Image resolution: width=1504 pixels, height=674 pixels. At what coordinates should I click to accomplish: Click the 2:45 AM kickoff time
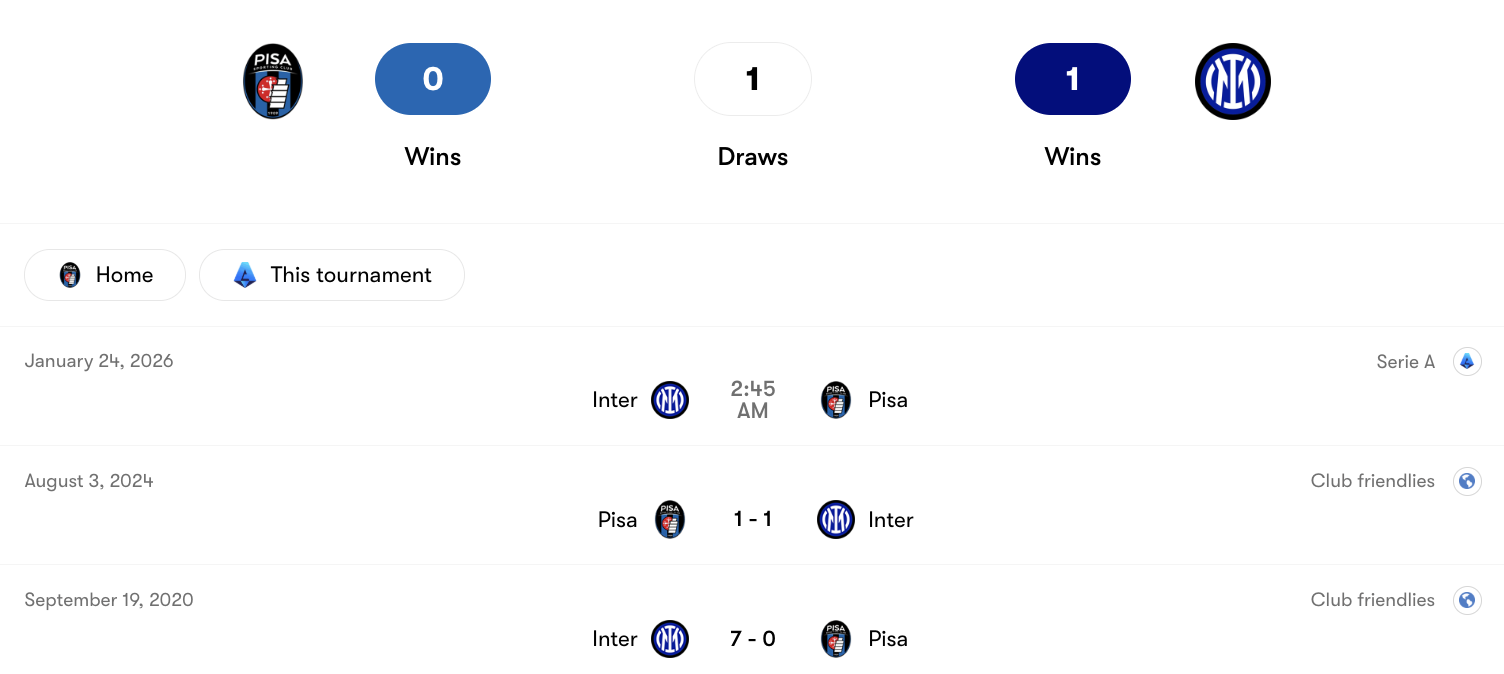click(x=752, y=400)
